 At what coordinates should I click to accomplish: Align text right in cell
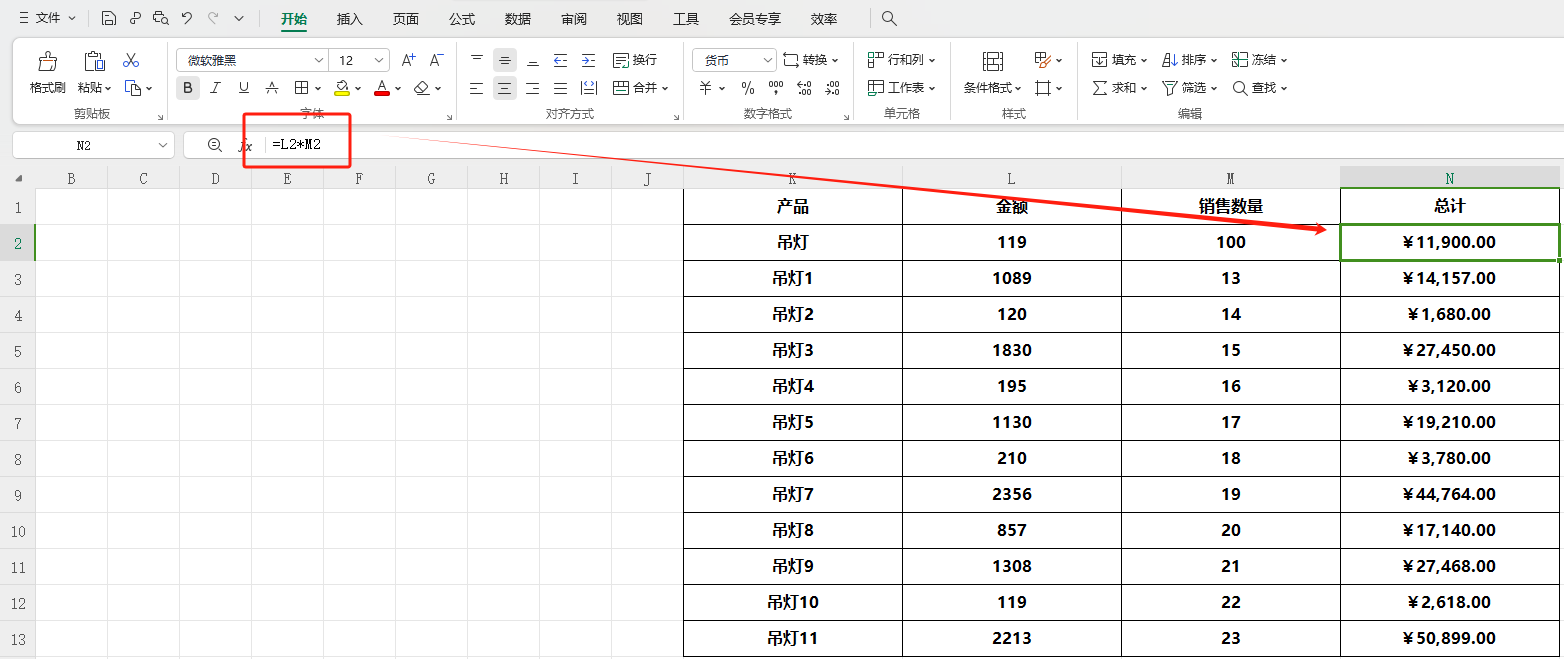click(532, 88)
